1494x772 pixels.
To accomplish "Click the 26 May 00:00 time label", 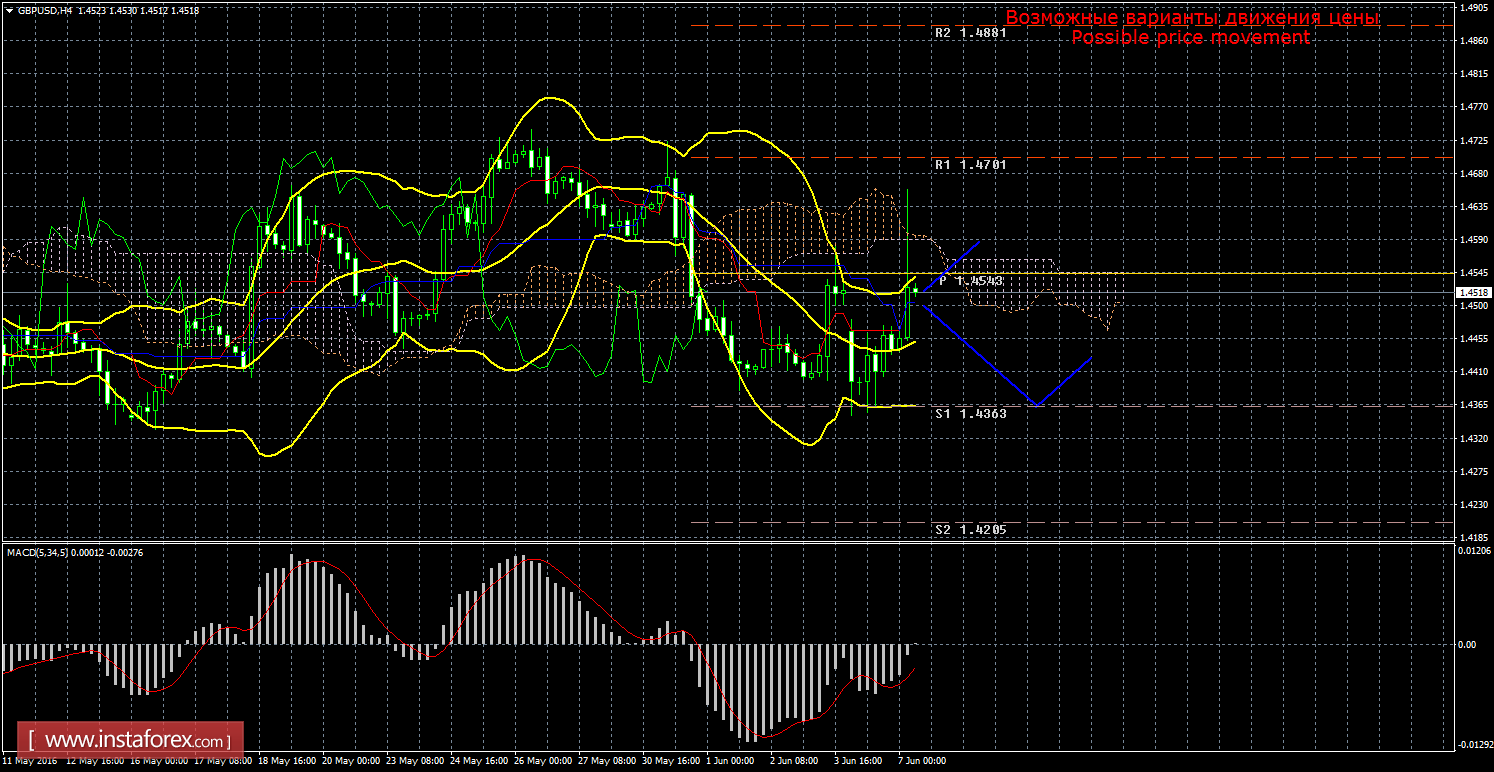I will click(x=543, y=761).
